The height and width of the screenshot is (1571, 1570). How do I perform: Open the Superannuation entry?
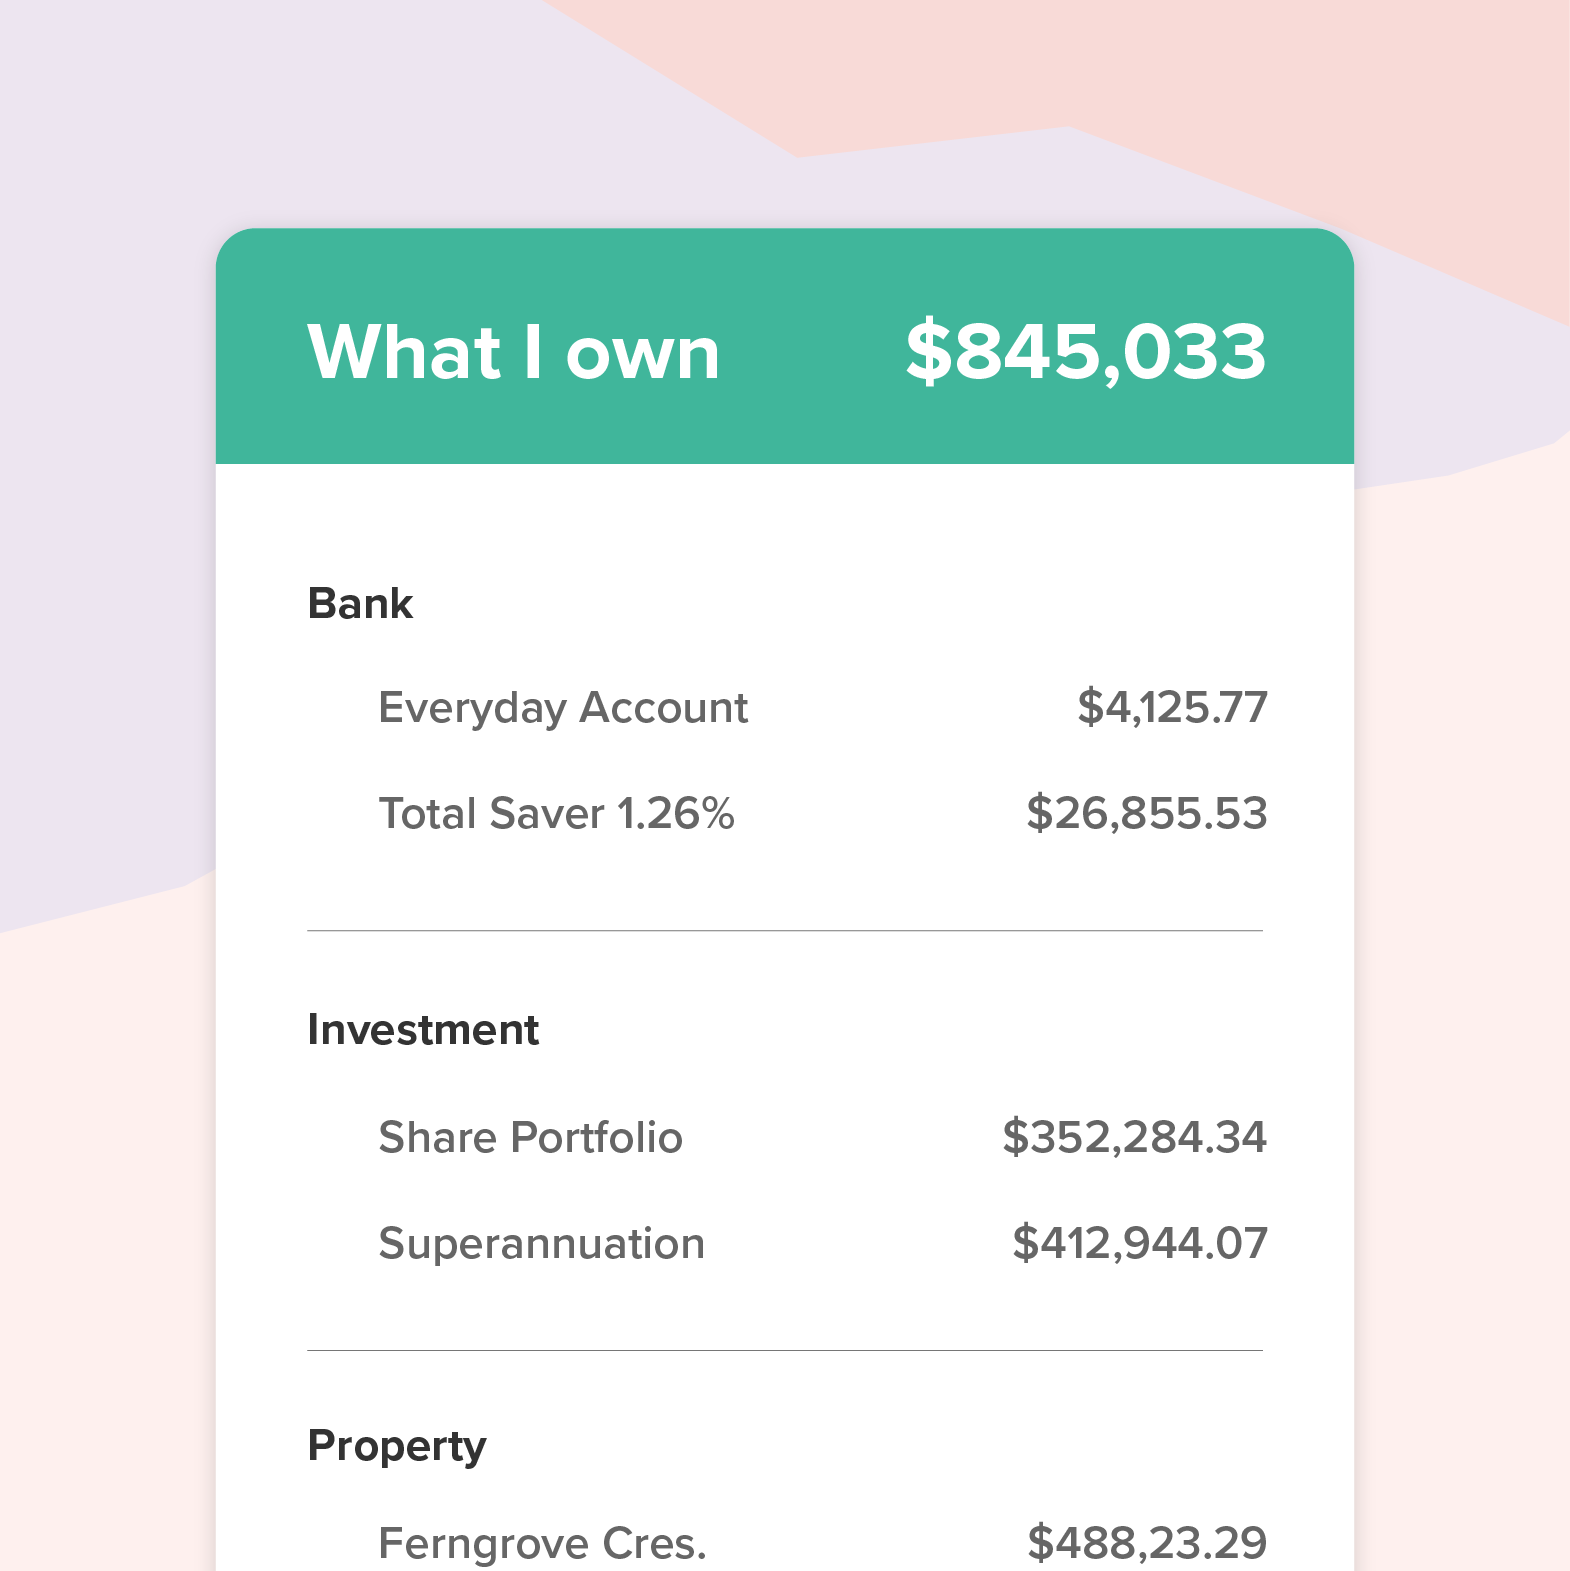[x=542, y=1243]
